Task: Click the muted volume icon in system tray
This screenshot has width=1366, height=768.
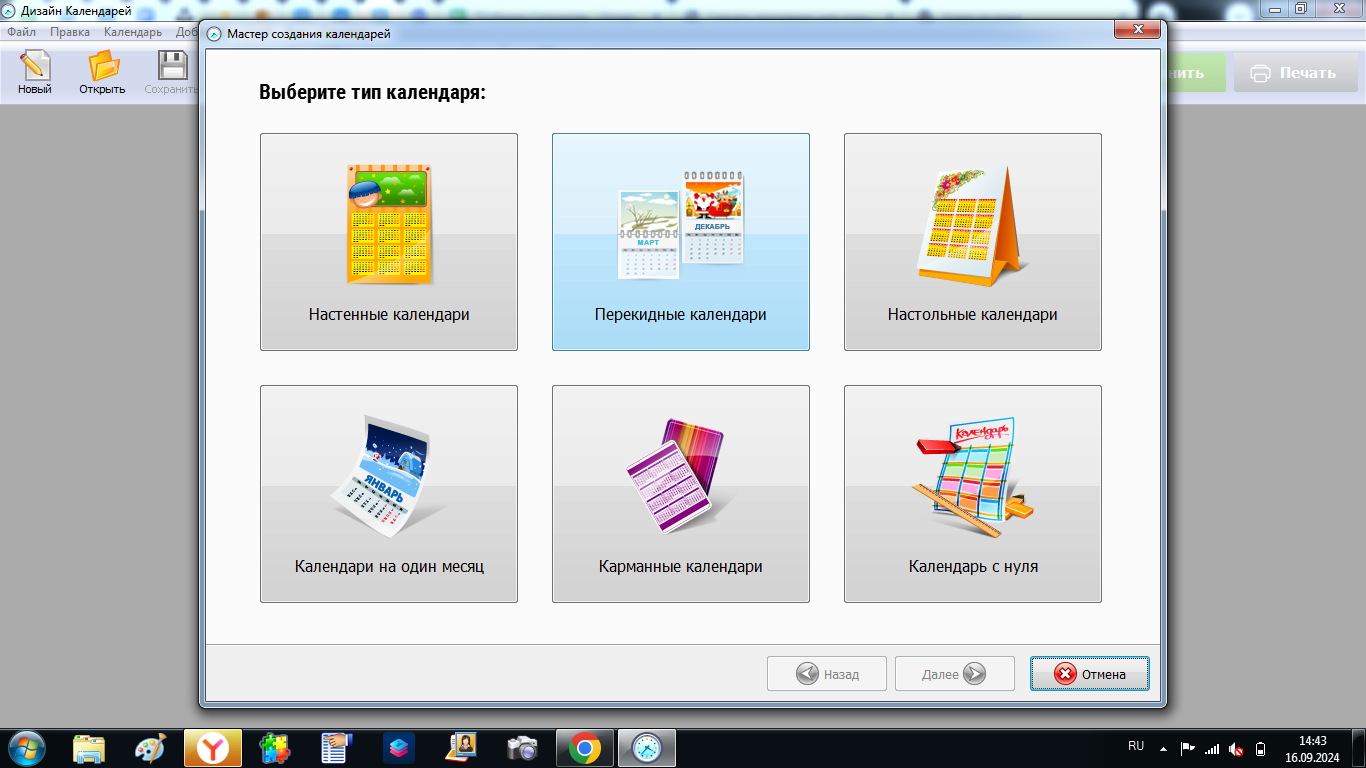Action: 1236,748
